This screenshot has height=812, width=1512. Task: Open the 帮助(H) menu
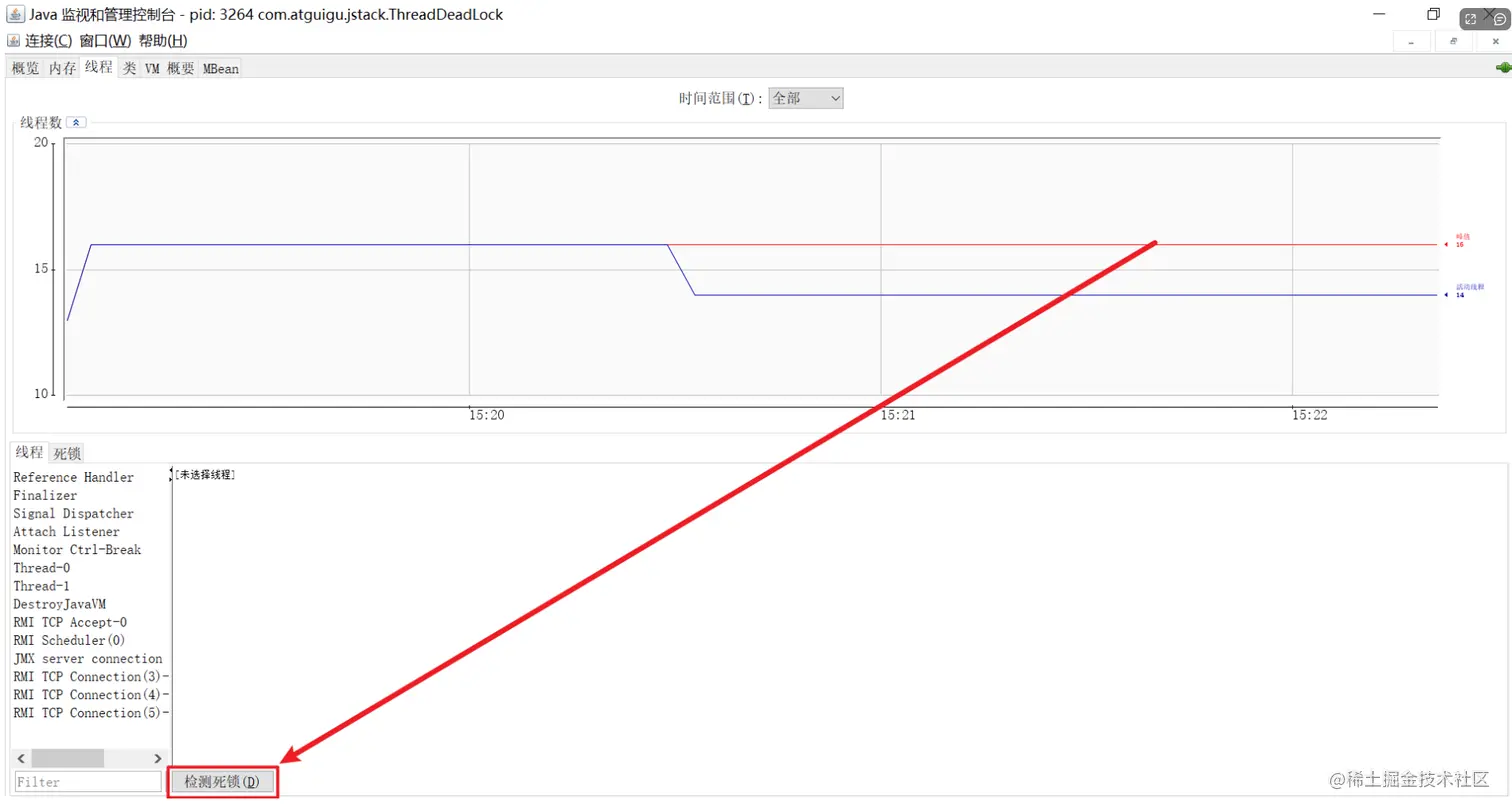pyautogui.click(x=163, y=41)
